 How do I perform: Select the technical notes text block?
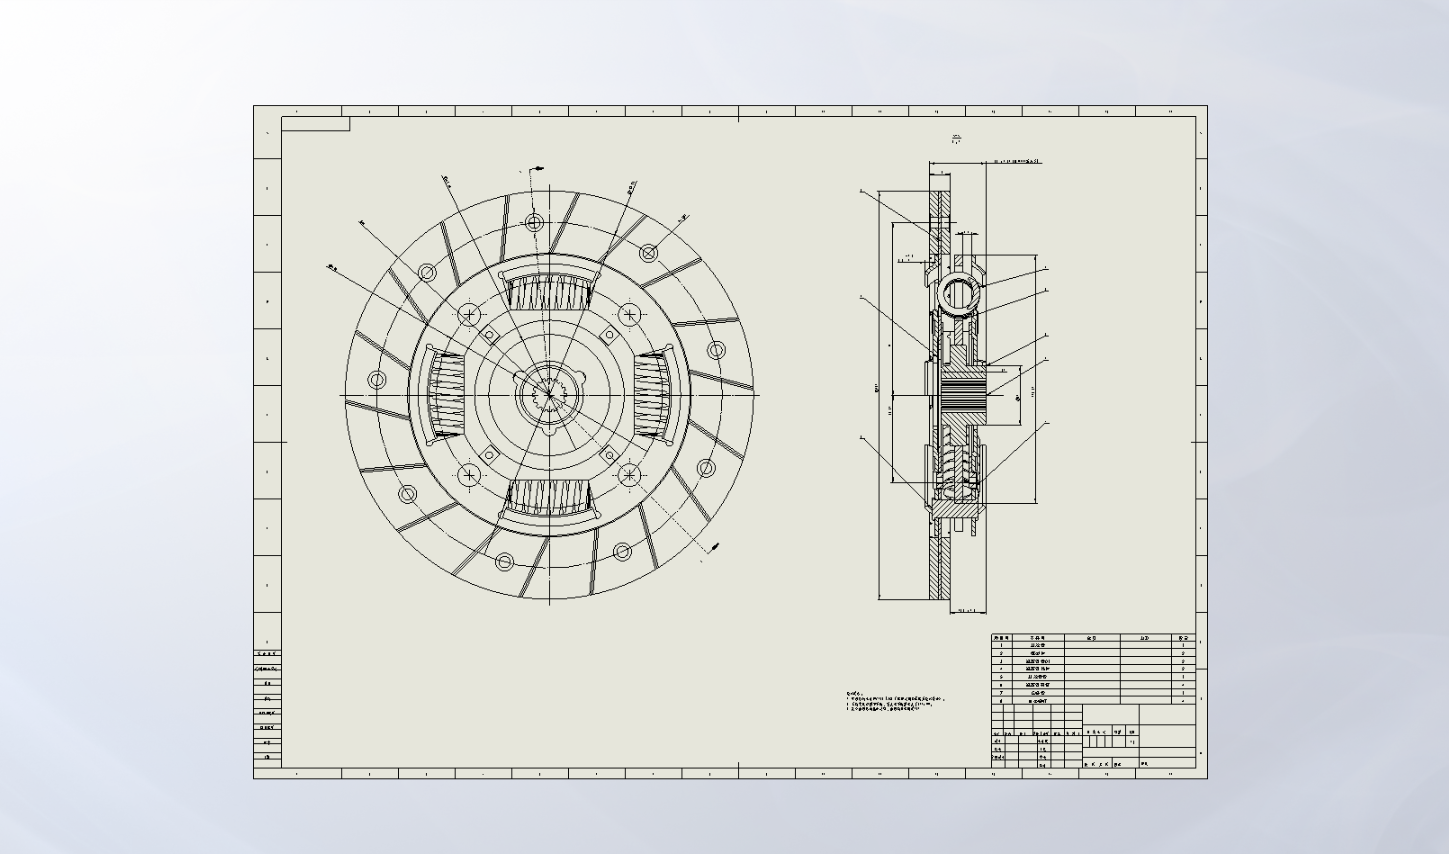pos(895,701)
